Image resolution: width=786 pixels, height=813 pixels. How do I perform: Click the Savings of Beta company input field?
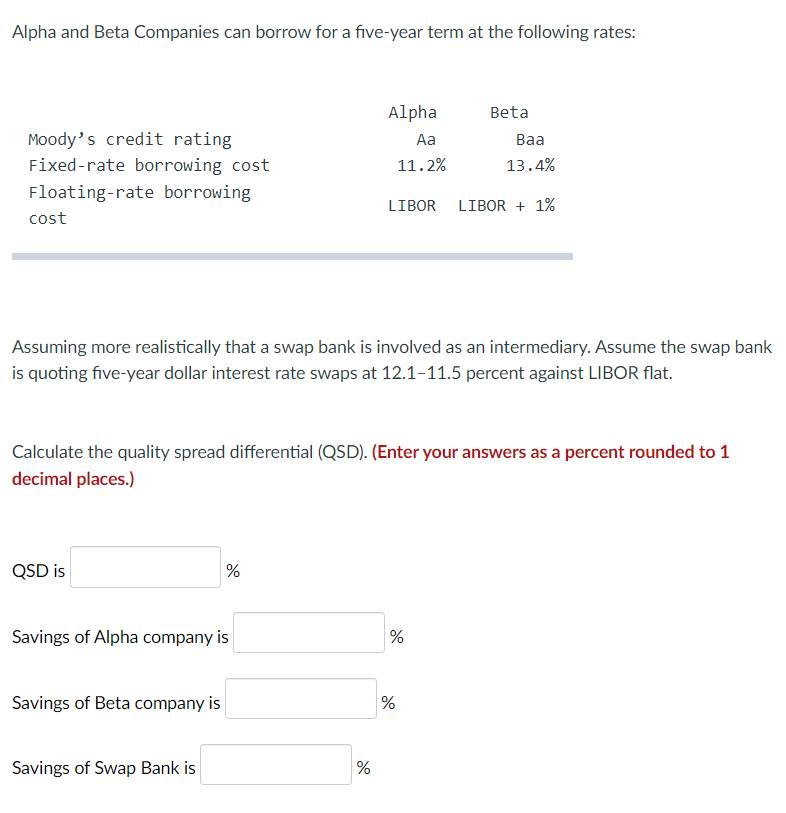[x=300, y=698]
